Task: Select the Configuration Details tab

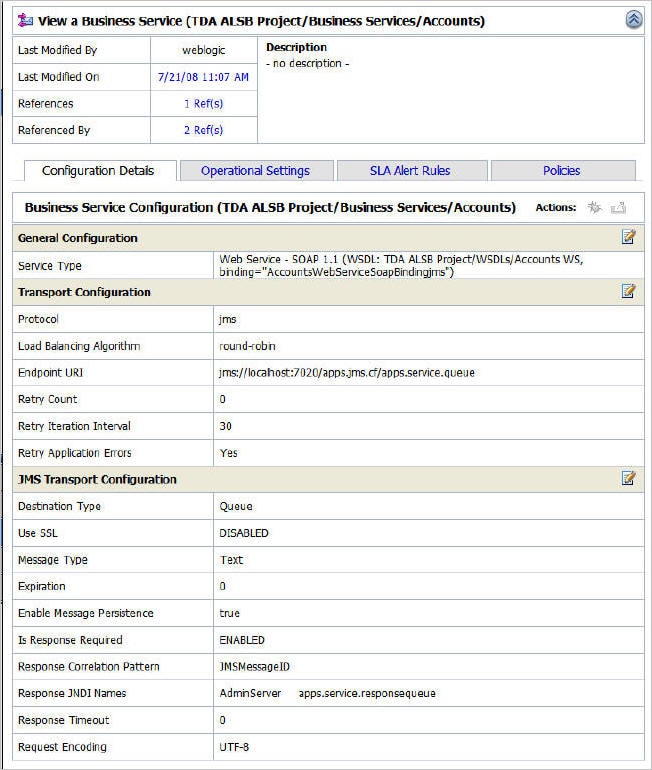Action: click(x=98, y=170)
